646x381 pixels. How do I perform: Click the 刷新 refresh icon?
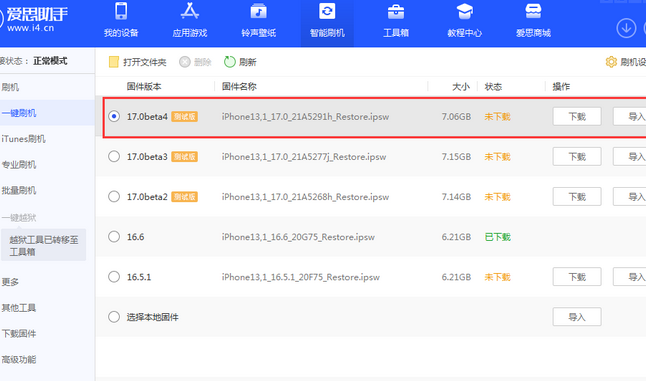point(229,62)
